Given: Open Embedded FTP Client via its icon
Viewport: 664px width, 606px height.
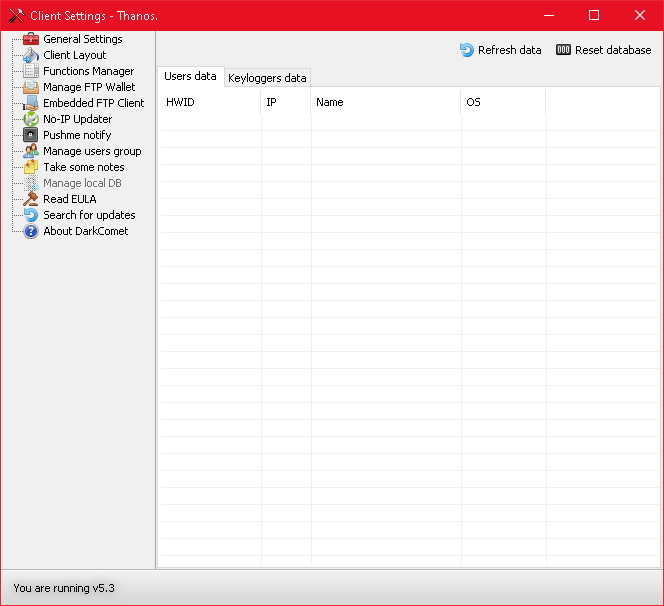Looking at the screenshot, I should click(31, 103).
